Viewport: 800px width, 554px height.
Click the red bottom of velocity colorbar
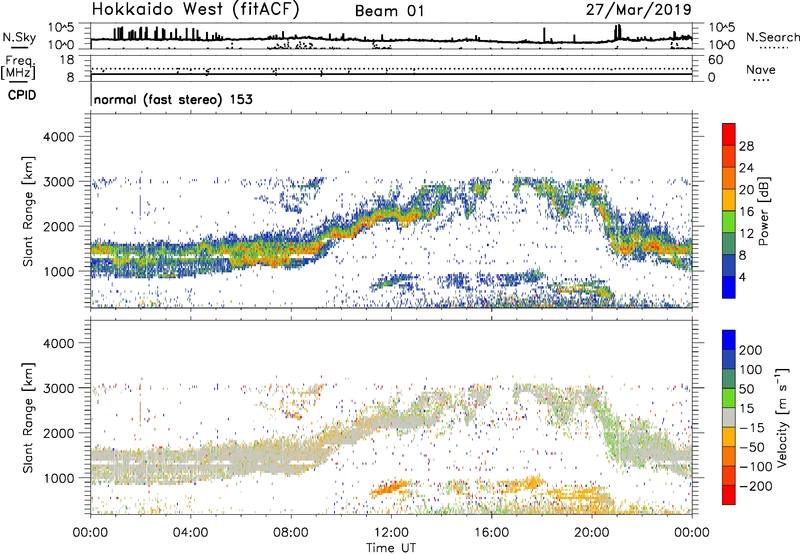coord(729,495)
